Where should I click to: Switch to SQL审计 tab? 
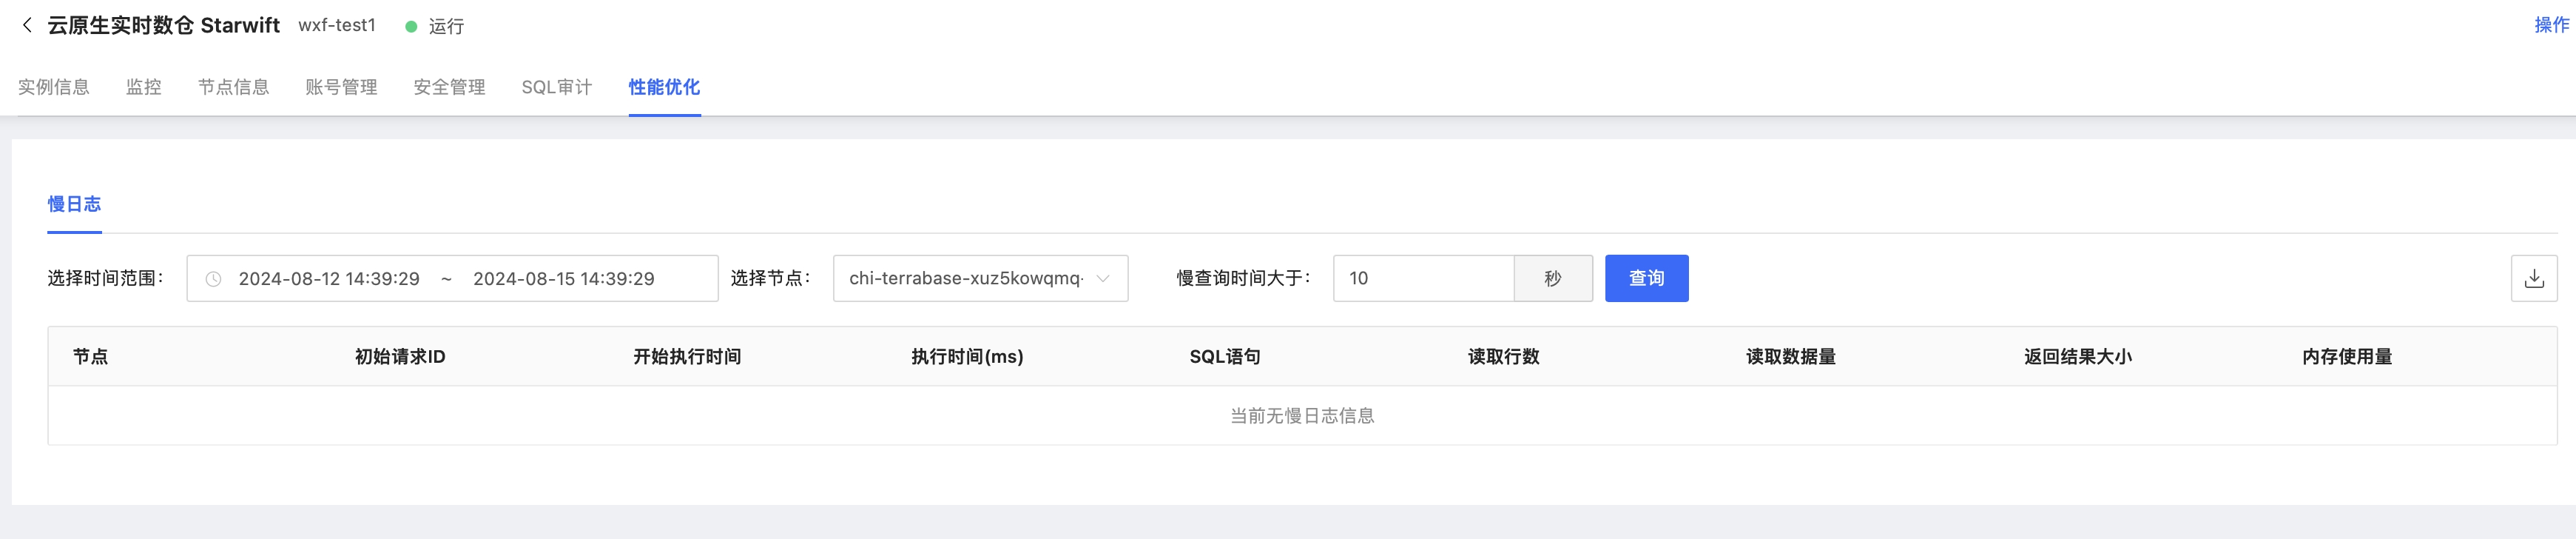click(556, 87)
